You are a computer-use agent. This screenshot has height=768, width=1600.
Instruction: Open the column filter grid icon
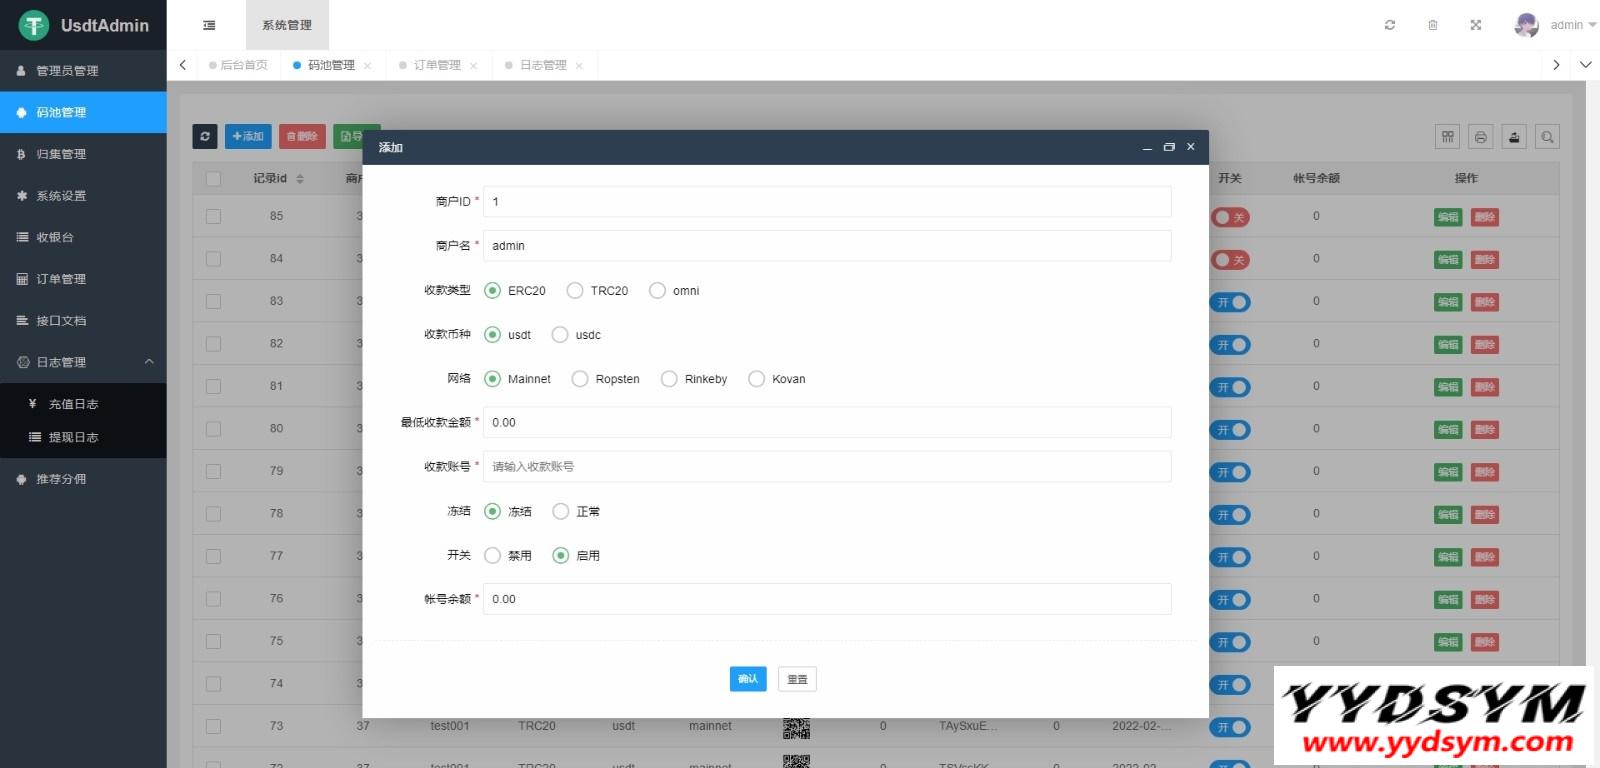[x=1447, y=137]
